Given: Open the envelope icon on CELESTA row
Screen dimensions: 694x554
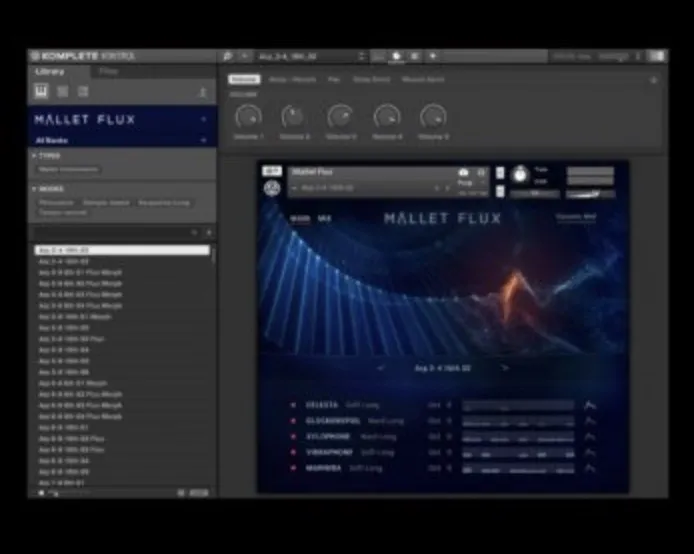Looking at the screenshot, I should [590, 405].
